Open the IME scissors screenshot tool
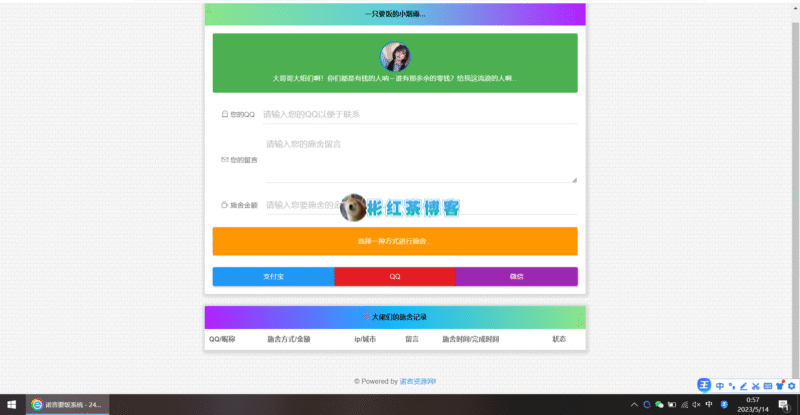800x415 pixels. 756,386
